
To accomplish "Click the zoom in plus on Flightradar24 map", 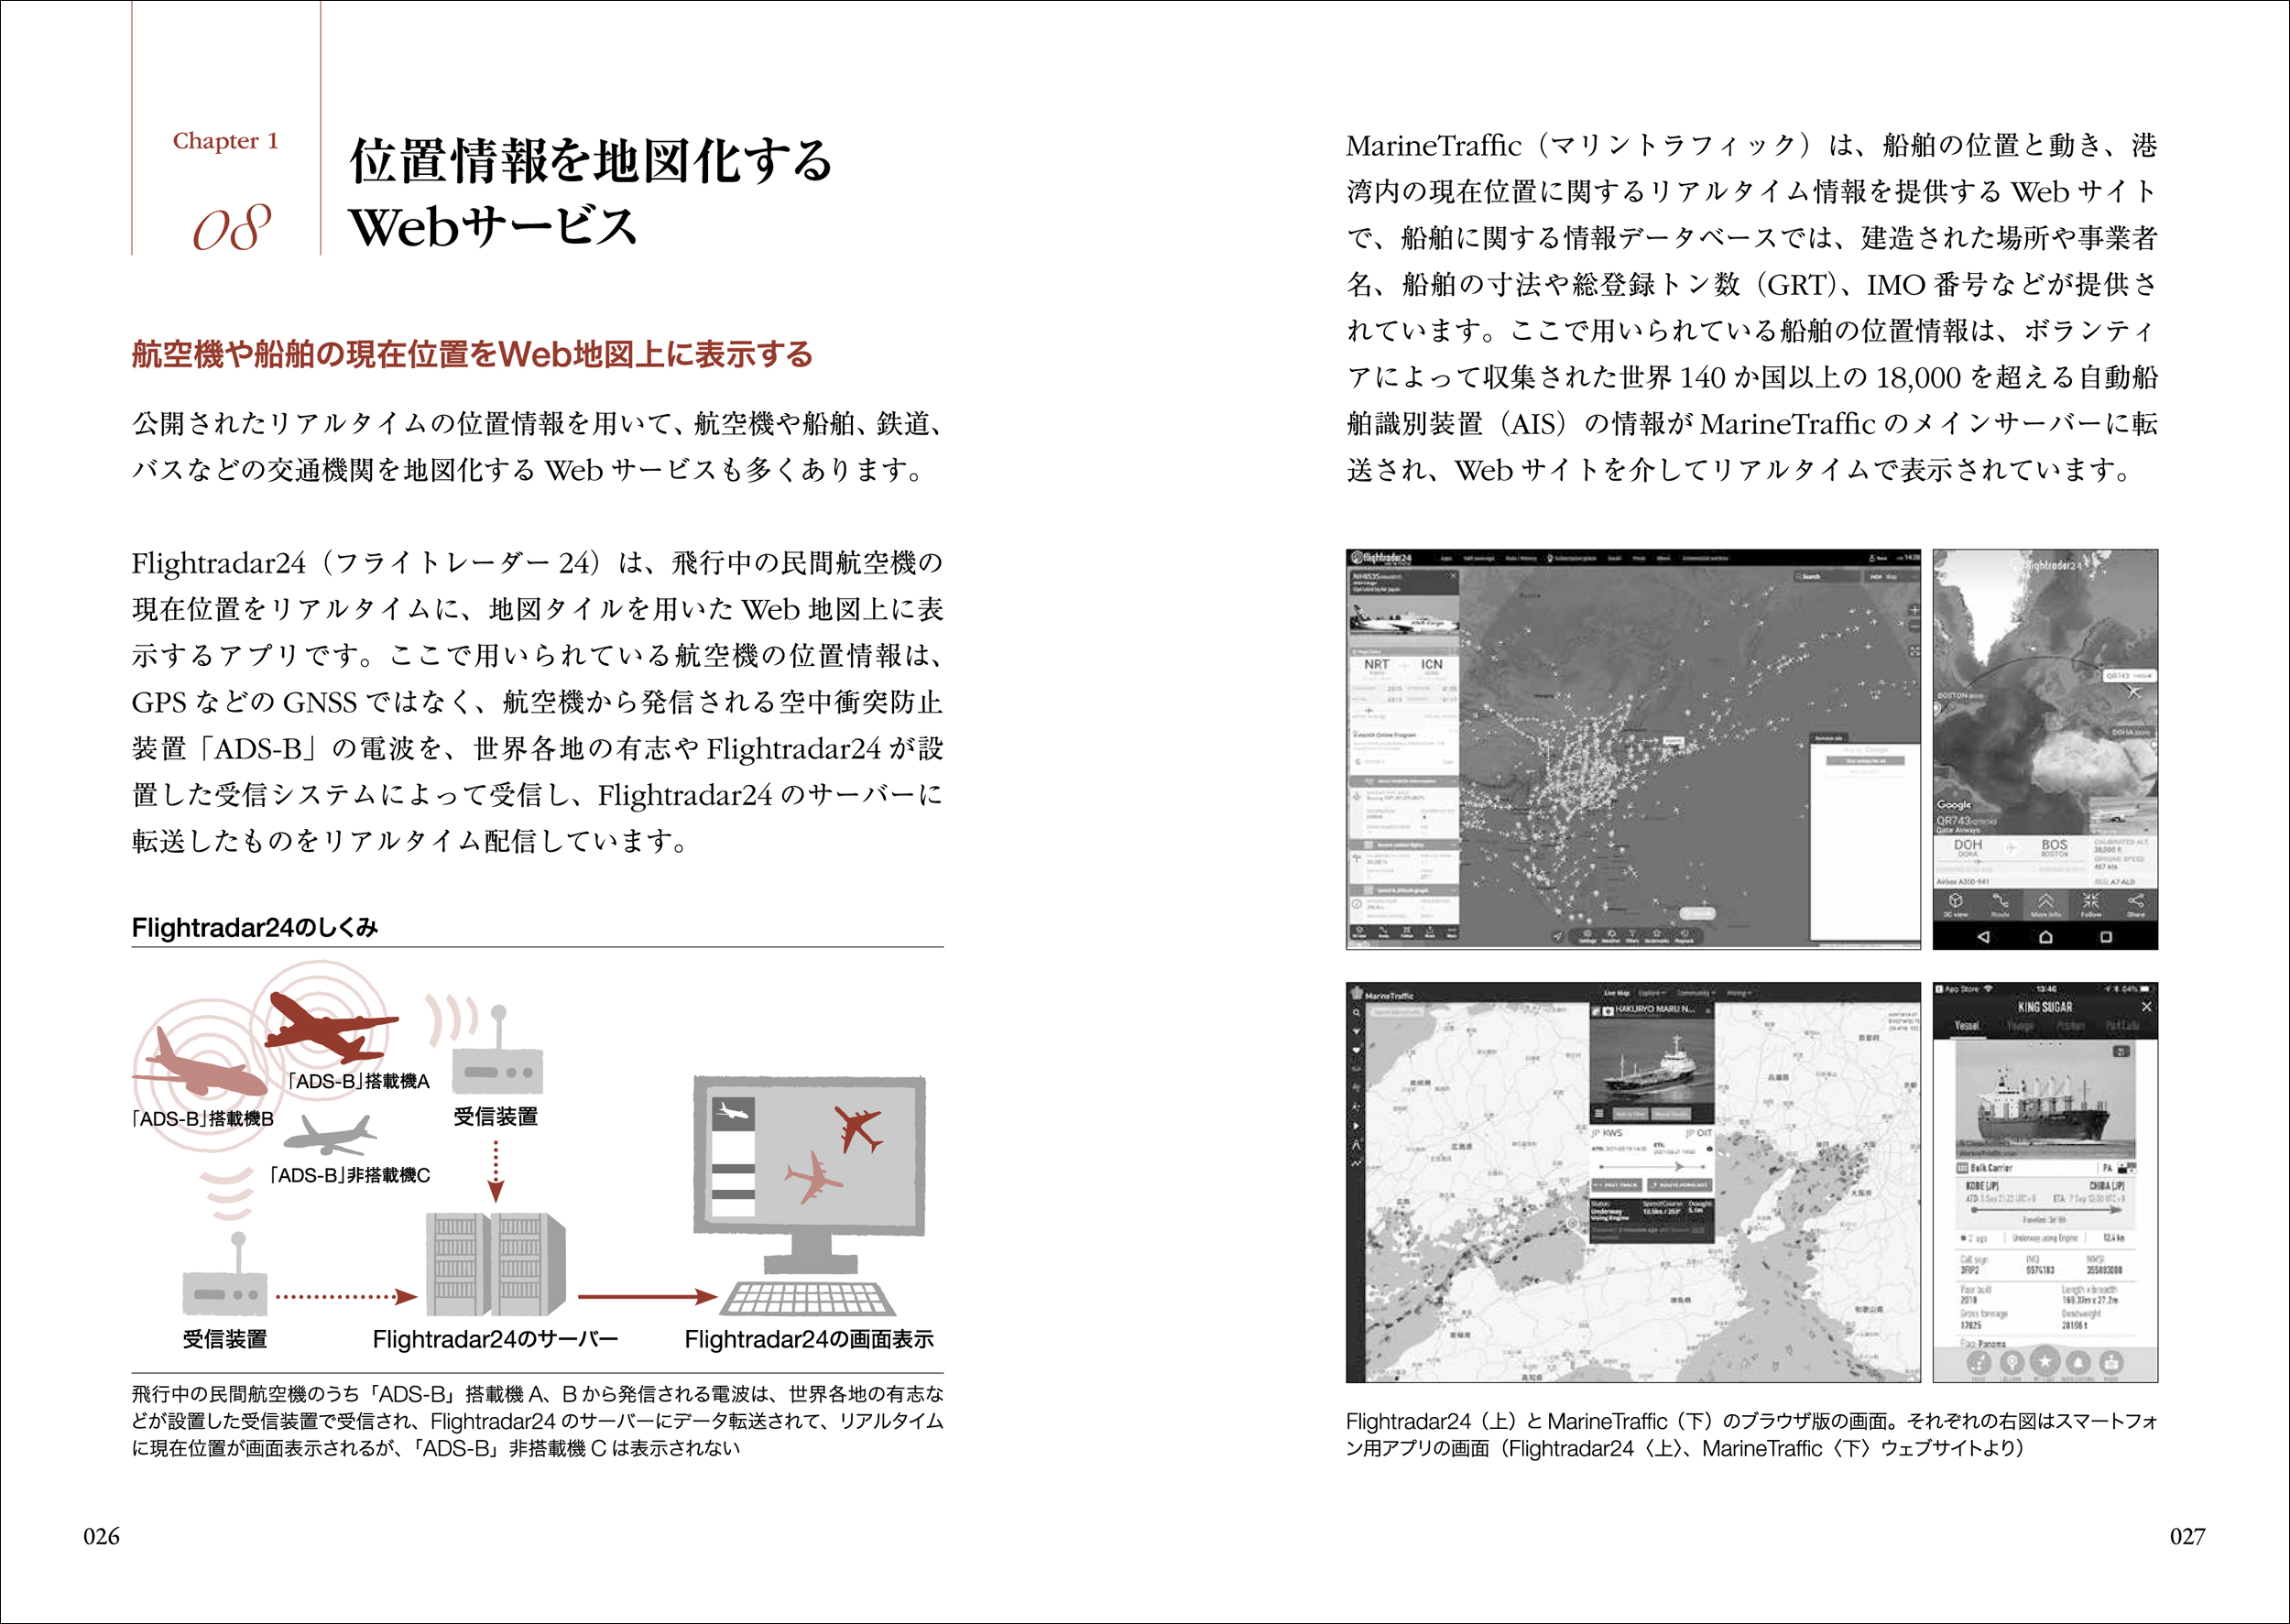I will 1914,610.
